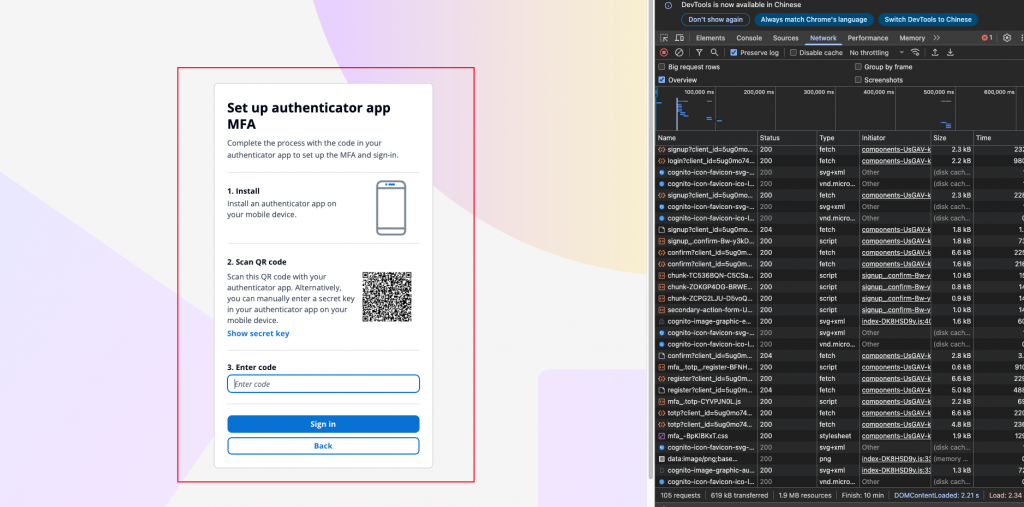Click '1.9 MB resources' in status bar
The height and width of the screenshot is (507, 1024).
(x=804, y=495)
